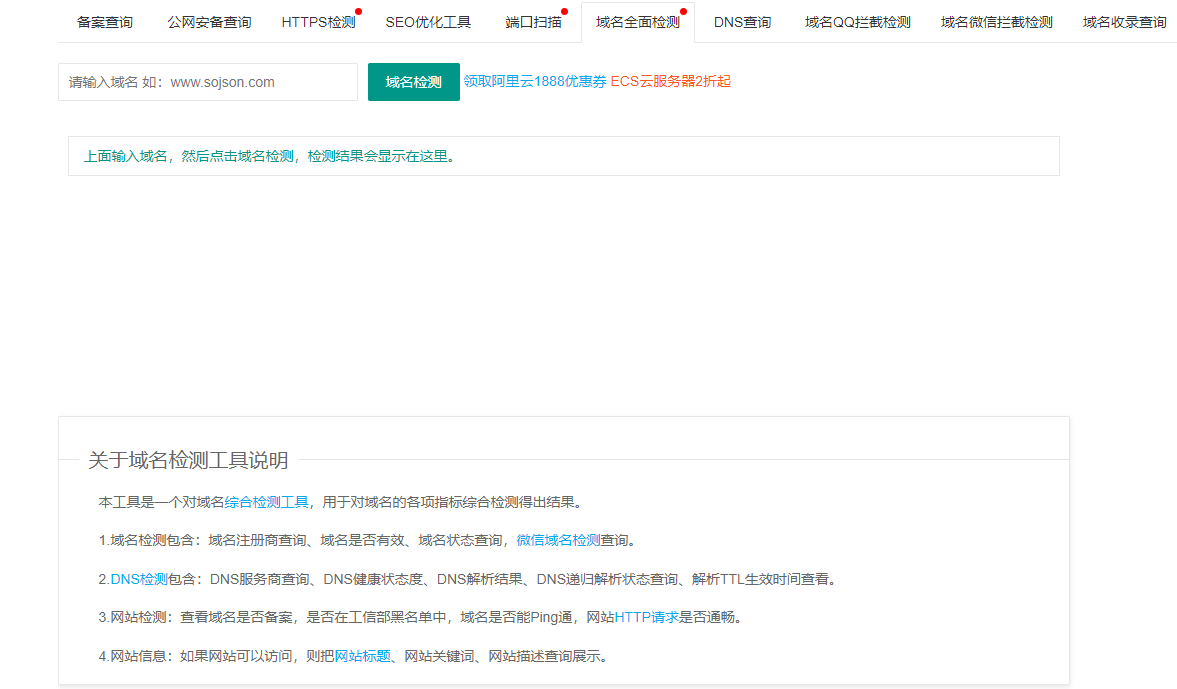The image size is (1177, 689).
Task: Switch to DNS查询 tab
Action: 742,22
